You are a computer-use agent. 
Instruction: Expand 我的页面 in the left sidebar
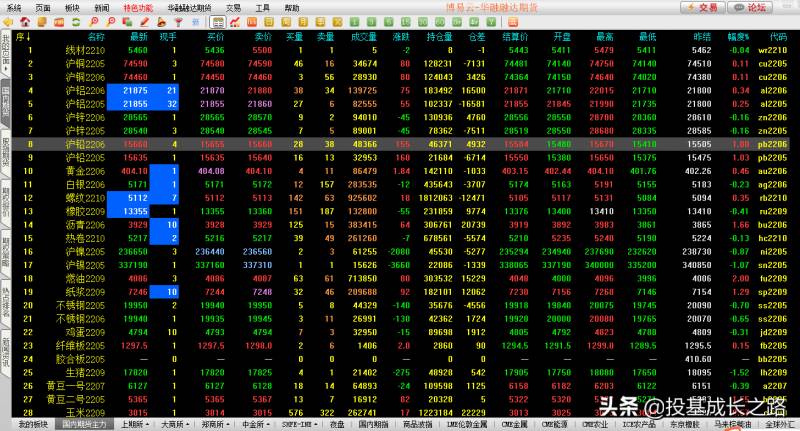click(x=5, y=54)
